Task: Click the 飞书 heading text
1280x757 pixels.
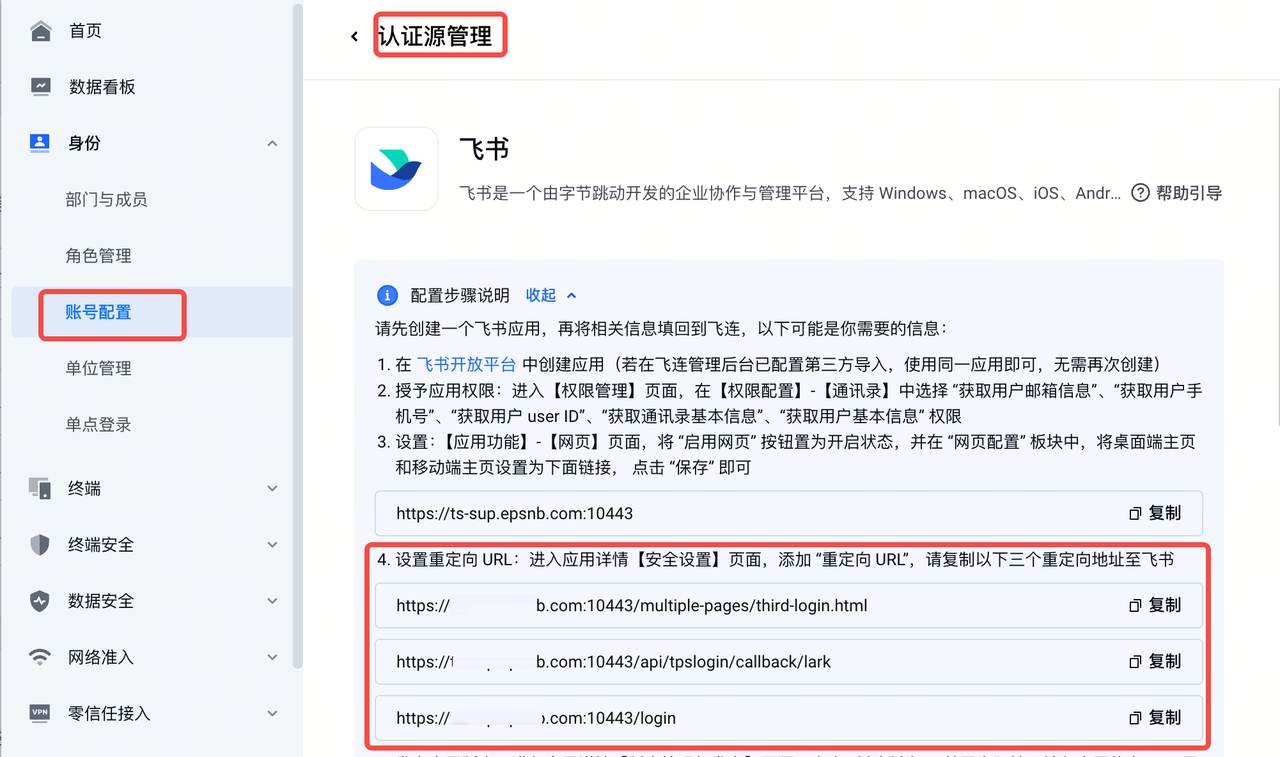Action: point(484,150)
